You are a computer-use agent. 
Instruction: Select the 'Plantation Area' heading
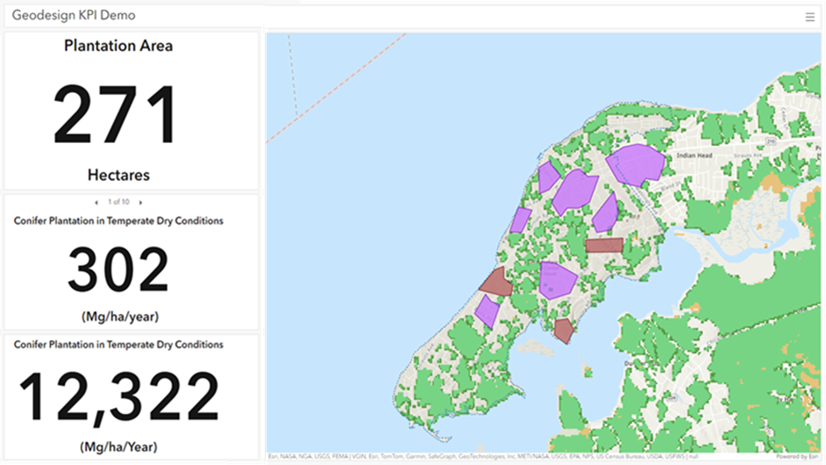[119, 46]
